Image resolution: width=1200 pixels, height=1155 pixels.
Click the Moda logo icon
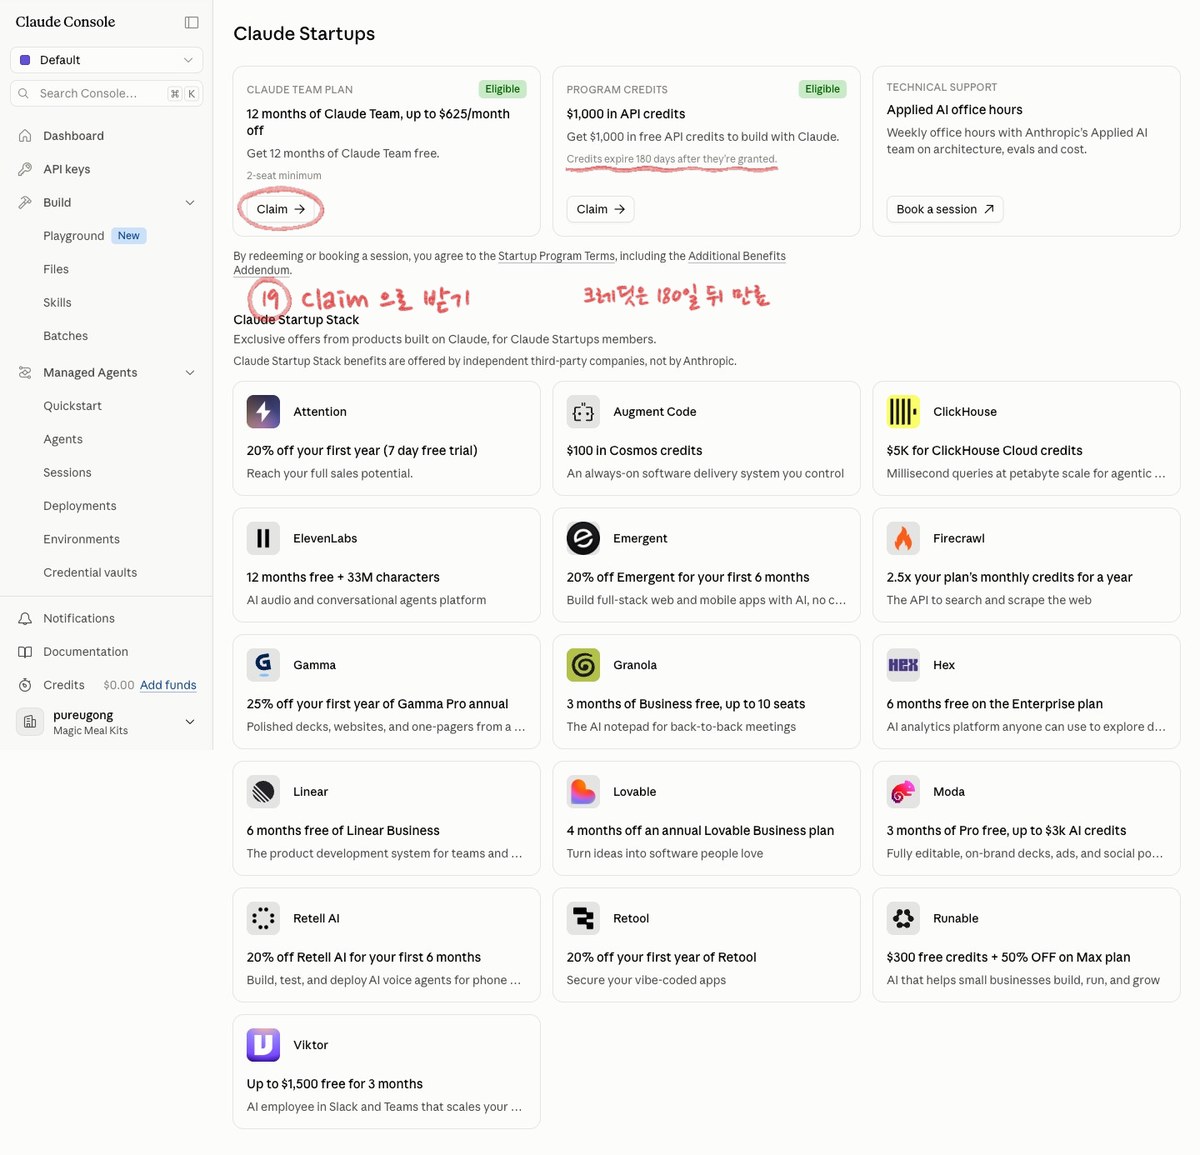(903, 792)
